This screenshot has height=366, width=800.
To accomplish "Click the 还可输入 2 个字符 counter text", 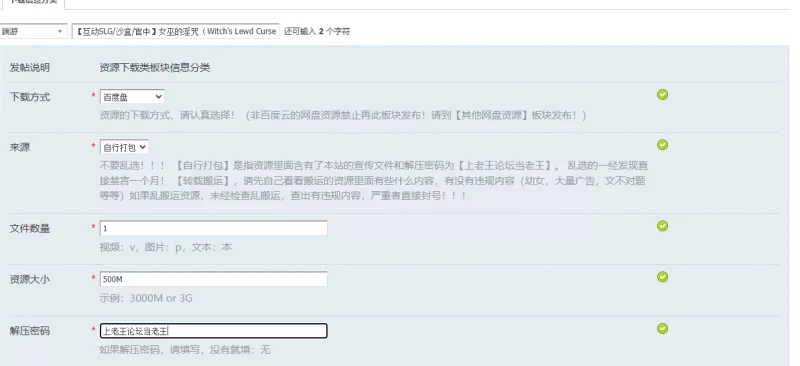I will click(317, 31).
